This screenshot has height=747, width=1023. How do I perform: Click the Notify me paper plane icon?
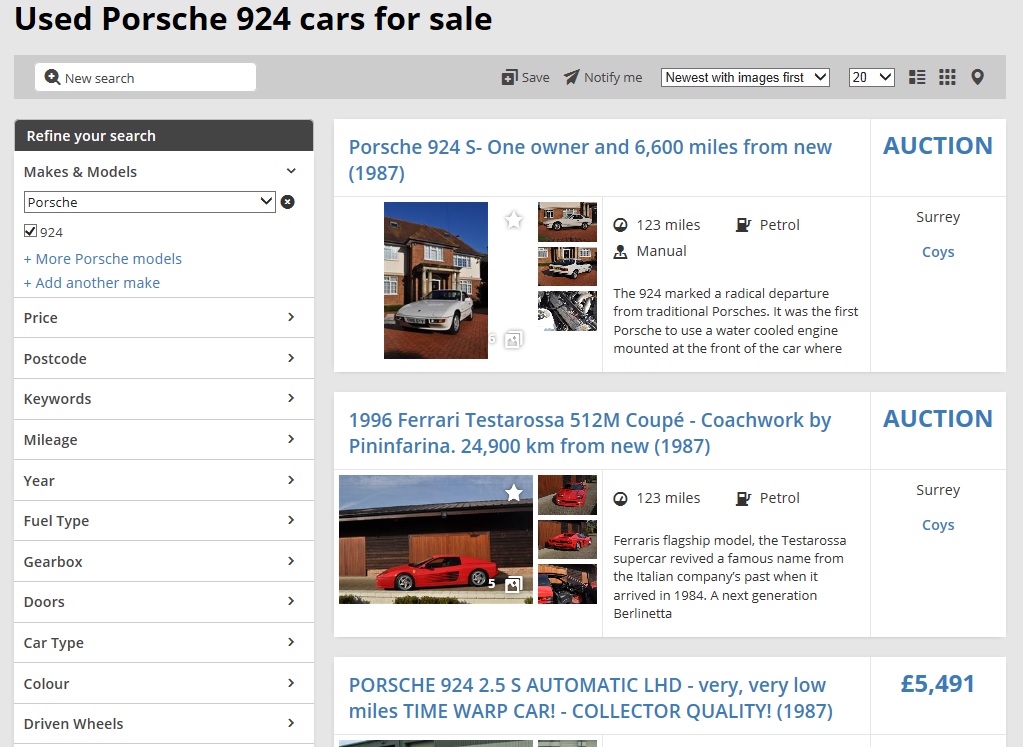coord(571,77)
